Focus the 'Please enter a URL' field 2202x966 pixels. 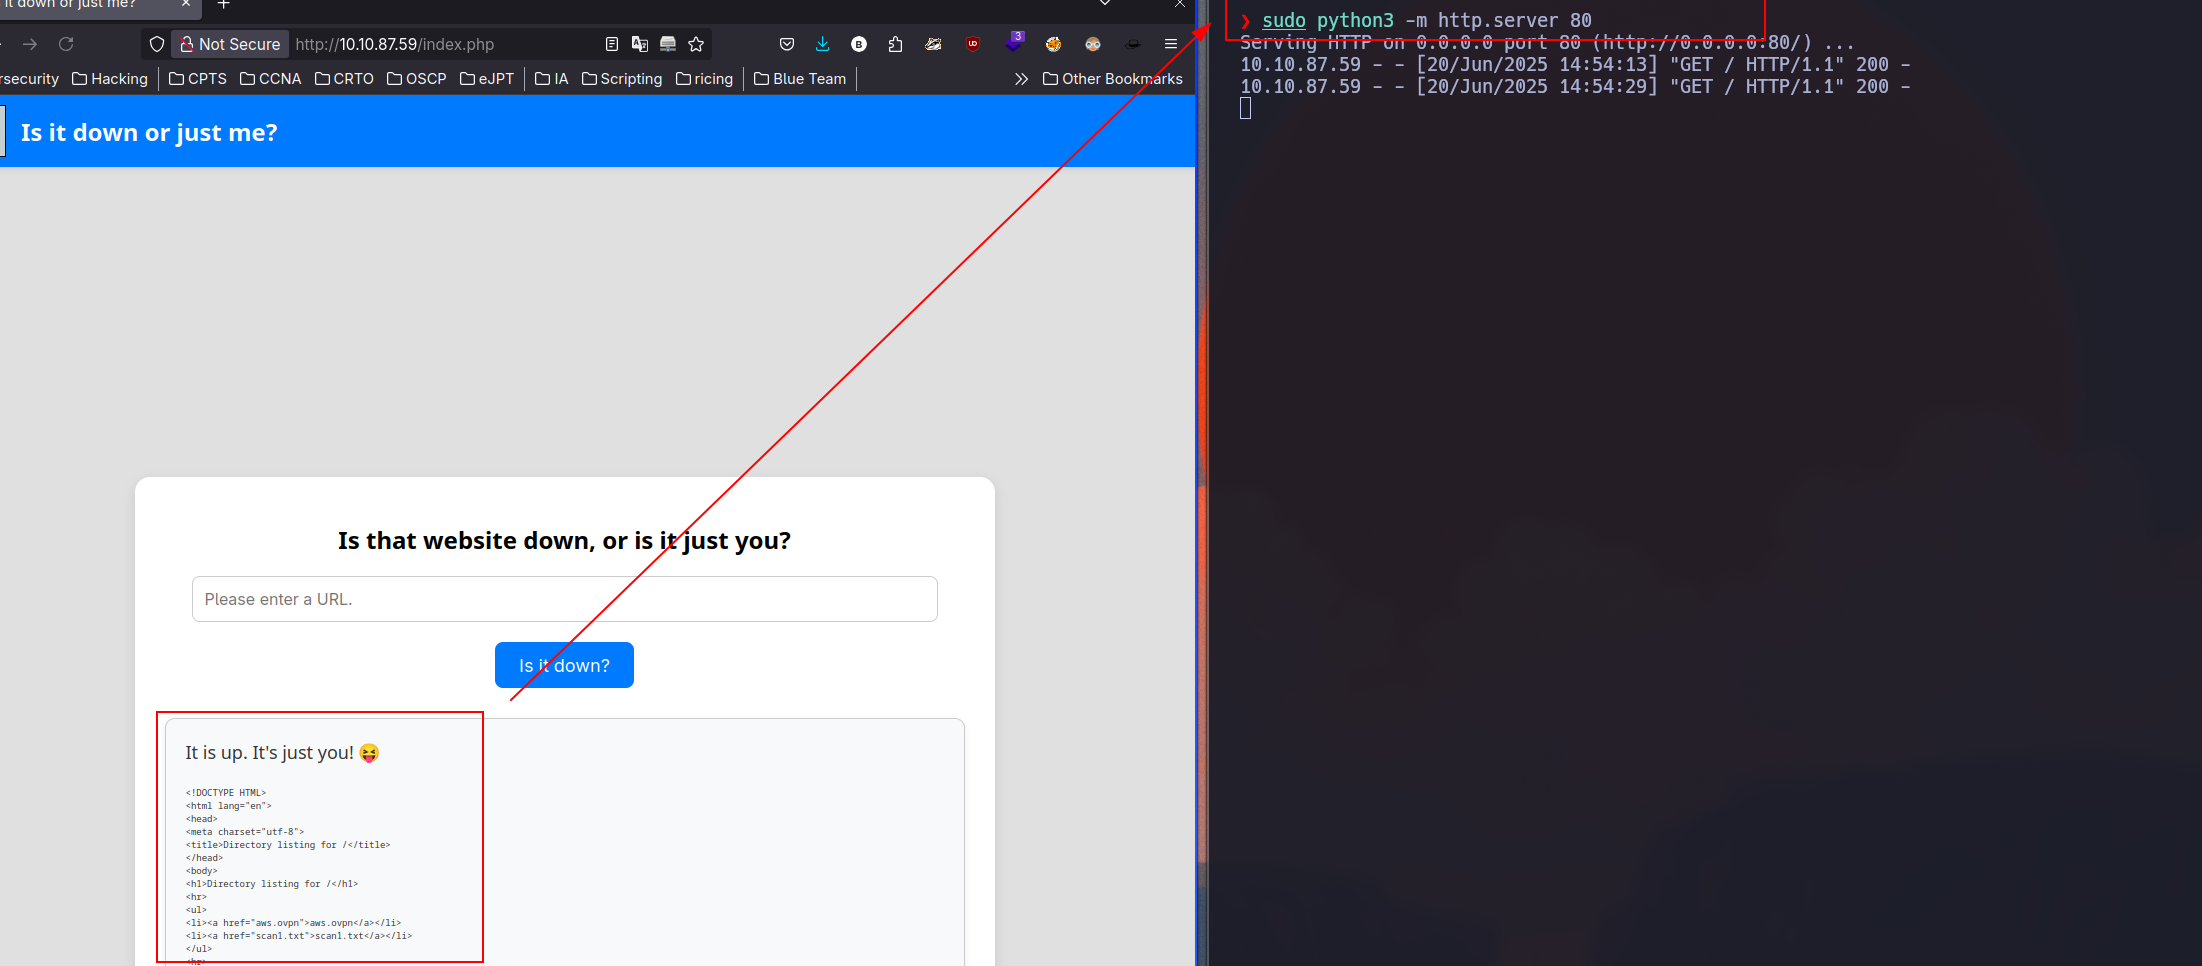click(x=565, y=599)
